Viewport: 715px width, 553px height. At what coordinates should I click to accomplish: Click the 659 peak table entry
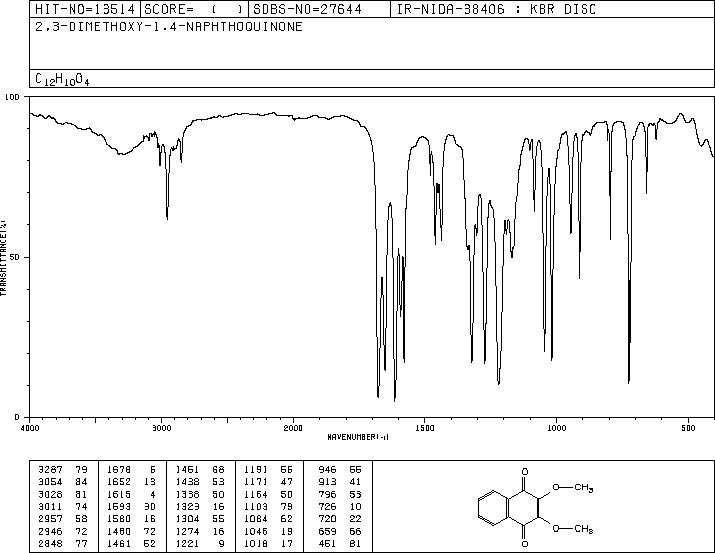point(327,532)
